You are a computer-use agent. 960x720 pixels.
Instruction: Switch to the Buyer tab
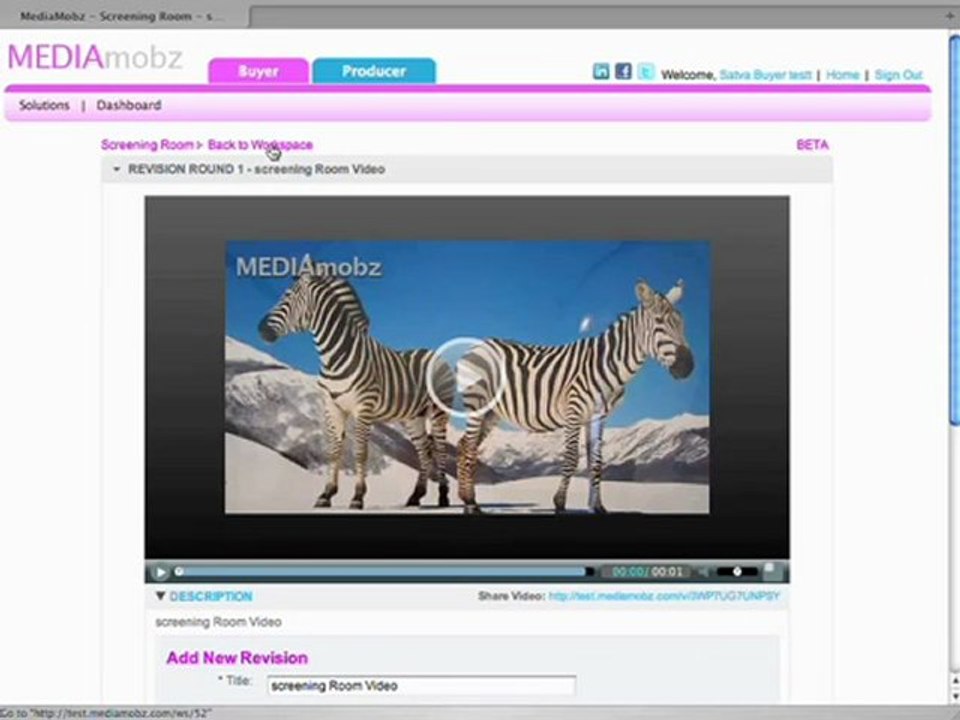[x=258, y=71]
